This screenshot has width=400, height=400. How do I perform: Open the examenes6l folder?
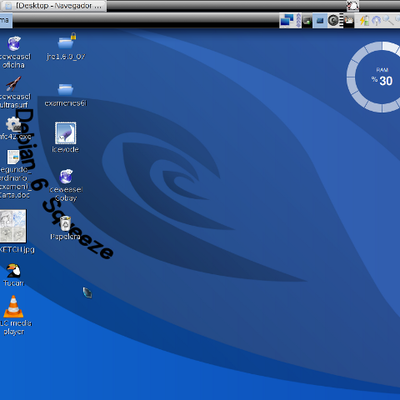(65, 89)
